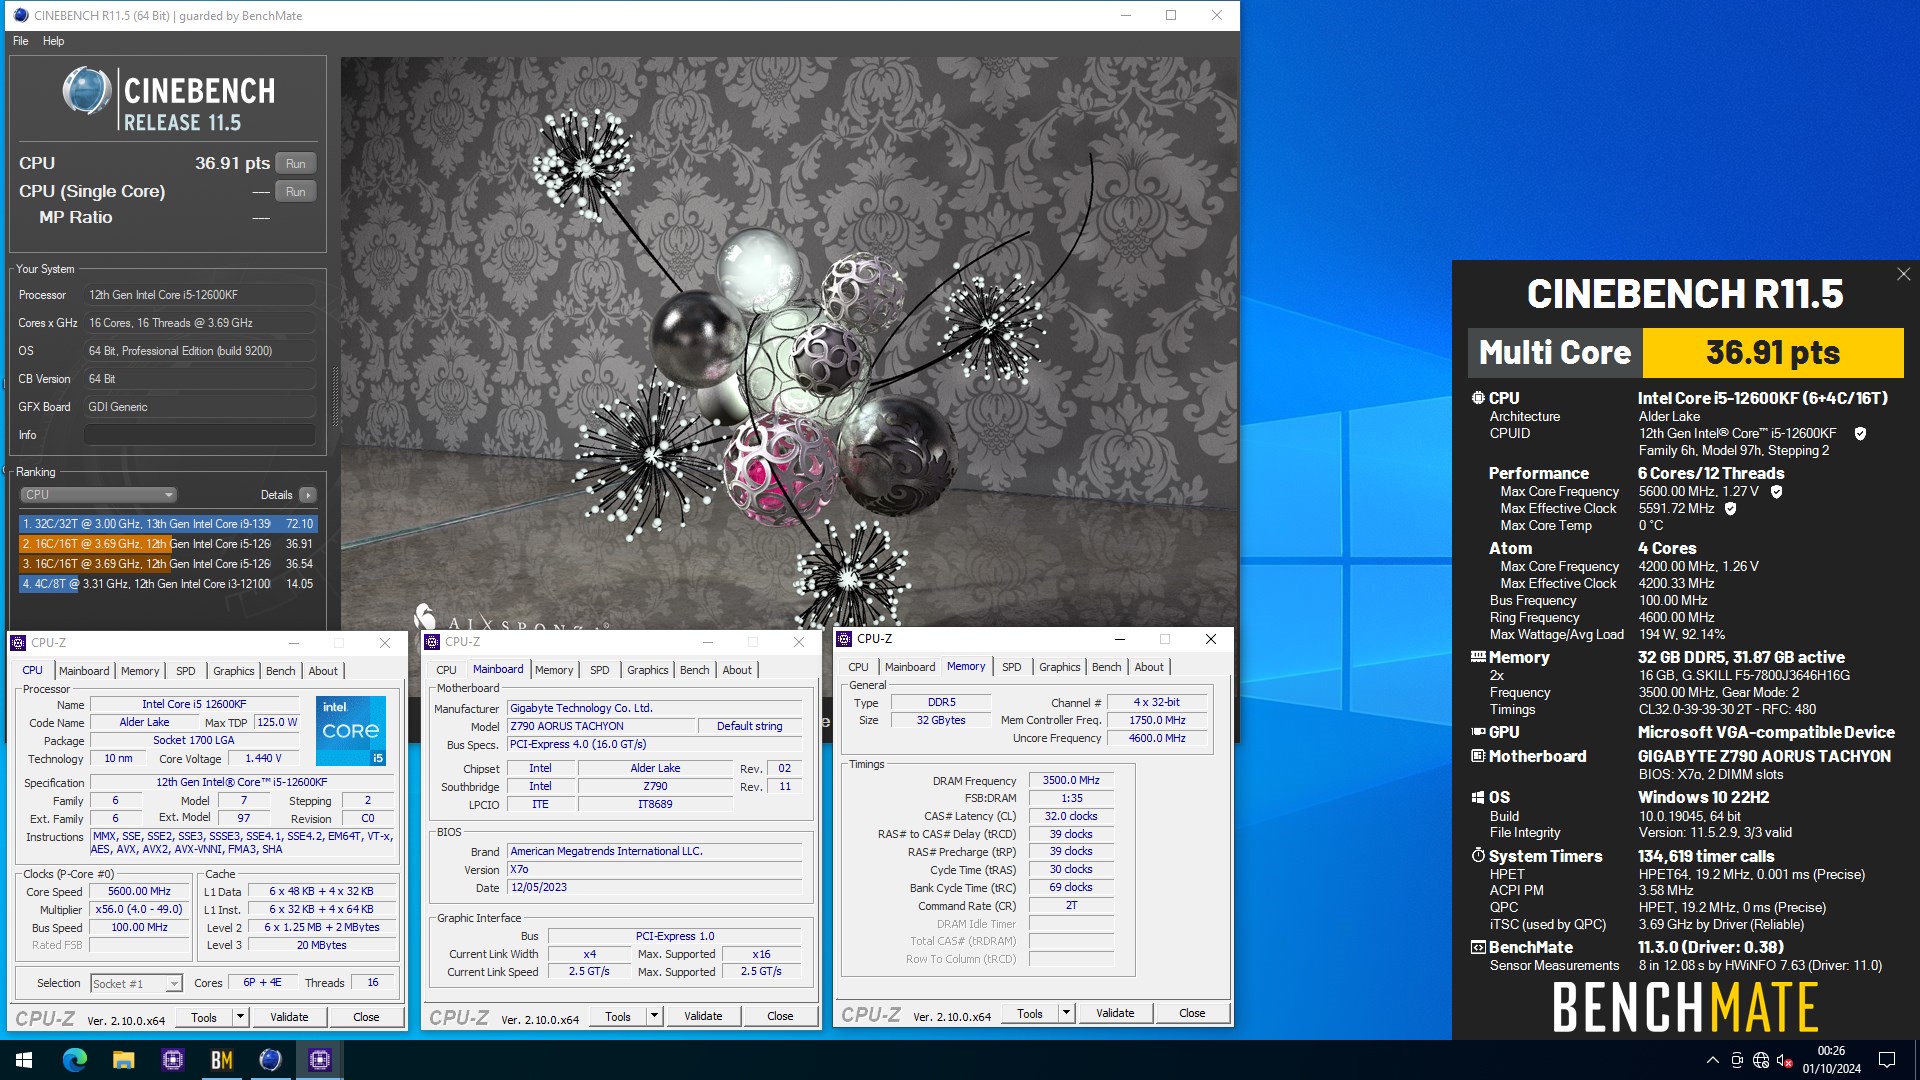Screen dimensions: 1920x1080
Task: Click the Max Effective Clock shield icon
Action: [1730, 508]
